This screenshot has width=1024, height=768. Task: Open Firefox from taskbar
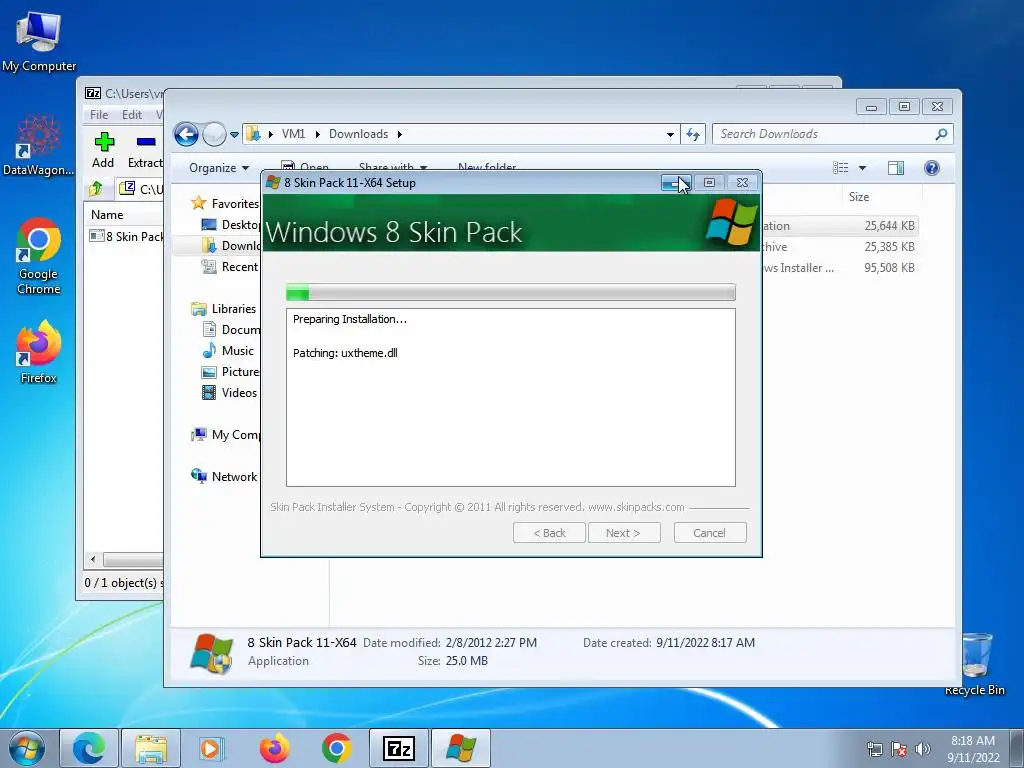pos(274,748)
